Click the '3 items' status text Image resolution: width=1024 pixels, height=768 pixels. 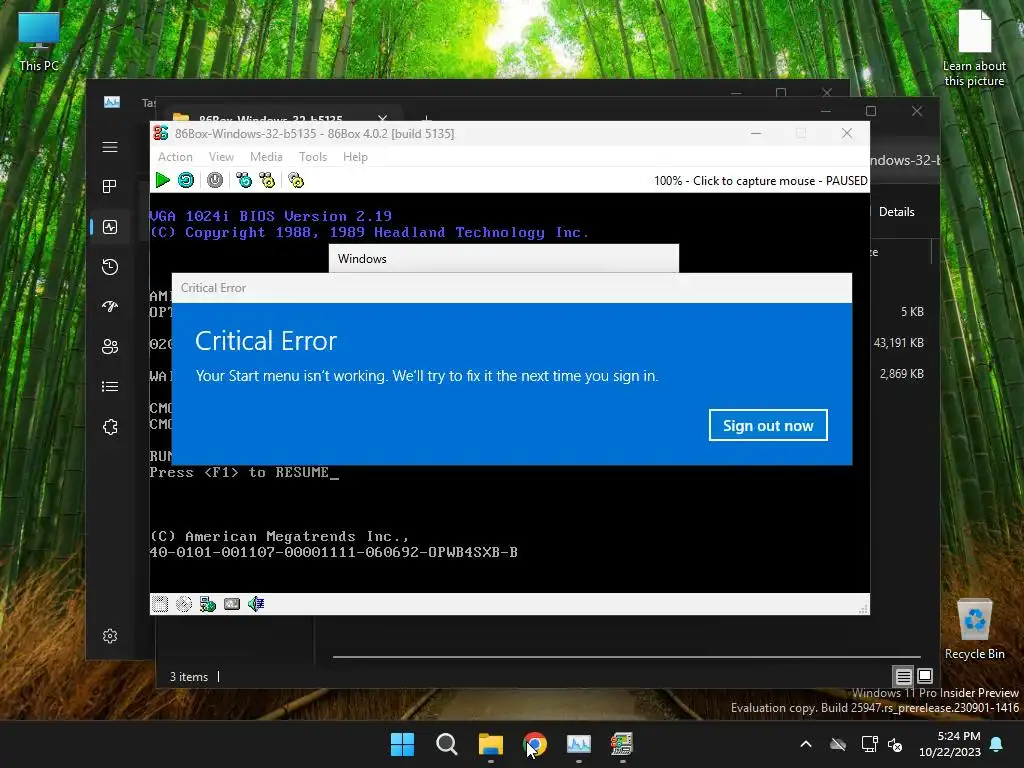pos(189,677)
